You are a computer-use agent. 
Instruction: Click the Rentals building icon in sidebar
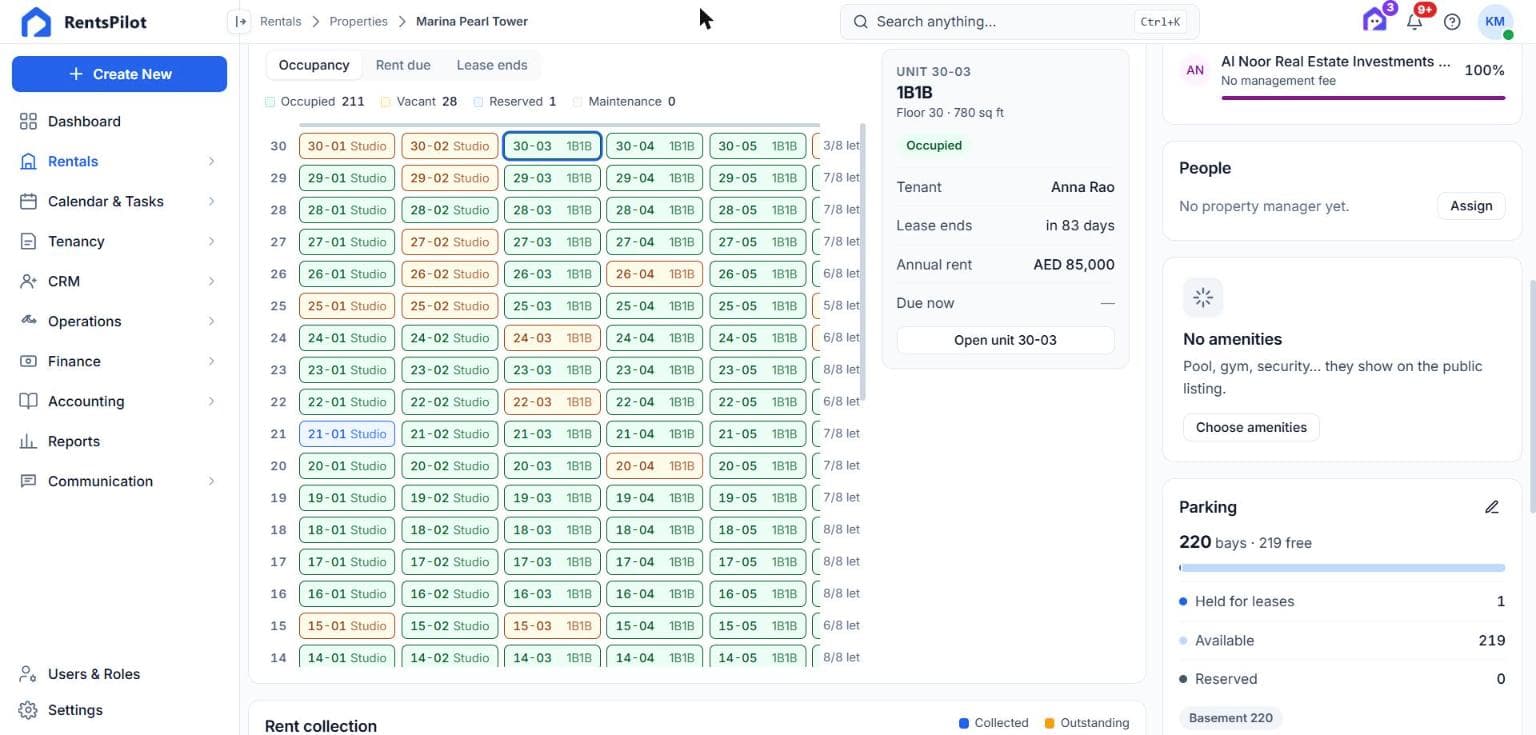[28, 161]
